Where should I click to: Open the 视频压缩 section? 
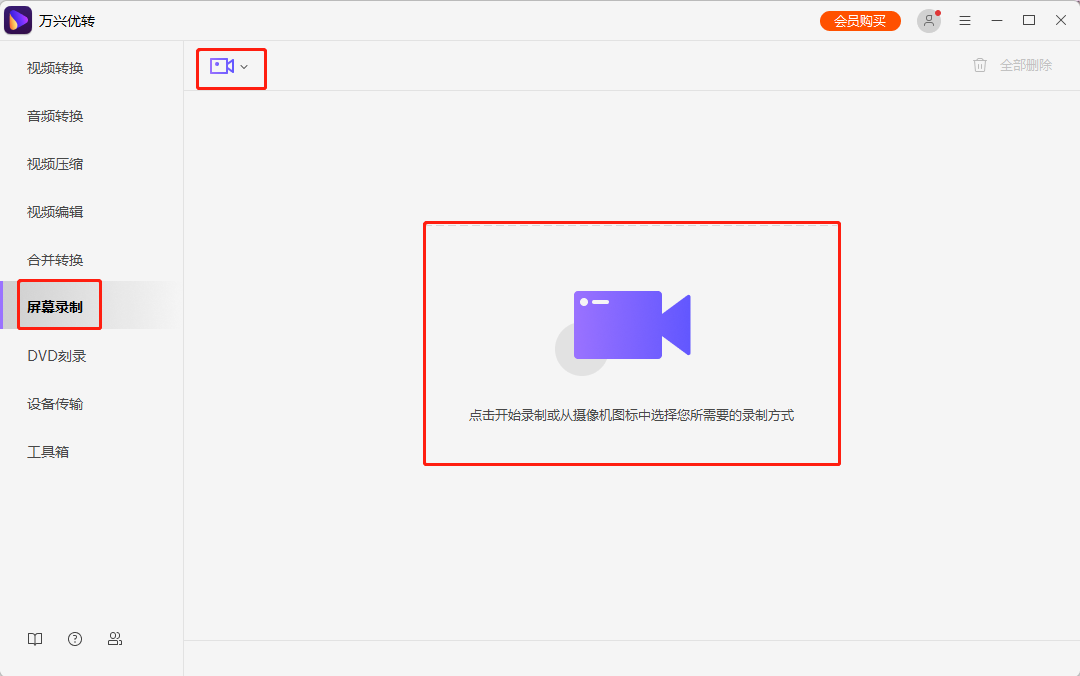pos(55,164)
